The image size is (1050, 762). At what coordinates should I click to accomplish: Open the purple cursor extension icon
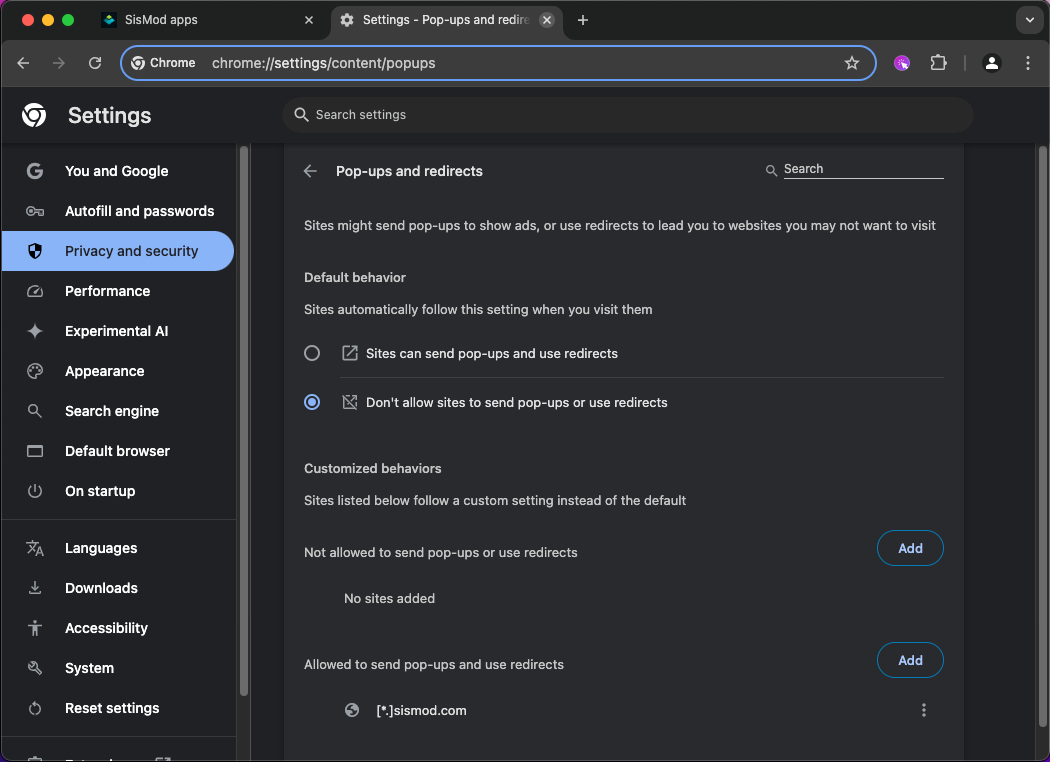click(x=902, y=63)
